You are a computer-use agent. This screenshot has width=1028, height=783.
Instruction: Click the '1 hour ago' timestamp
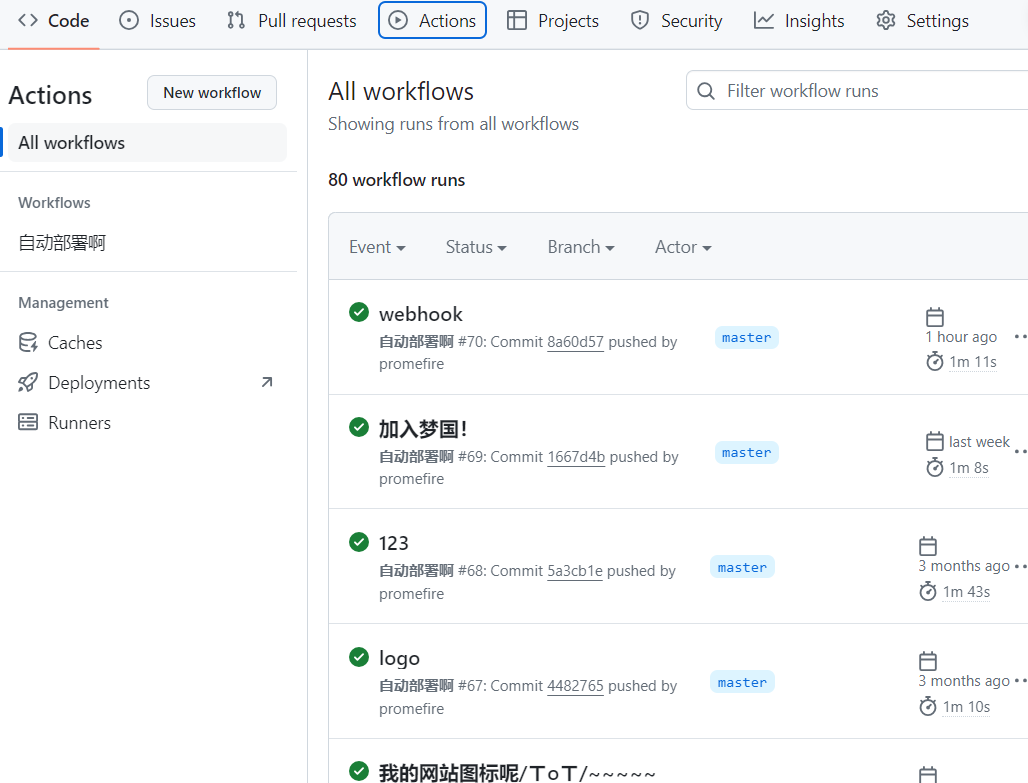click(x=961, y=337)
